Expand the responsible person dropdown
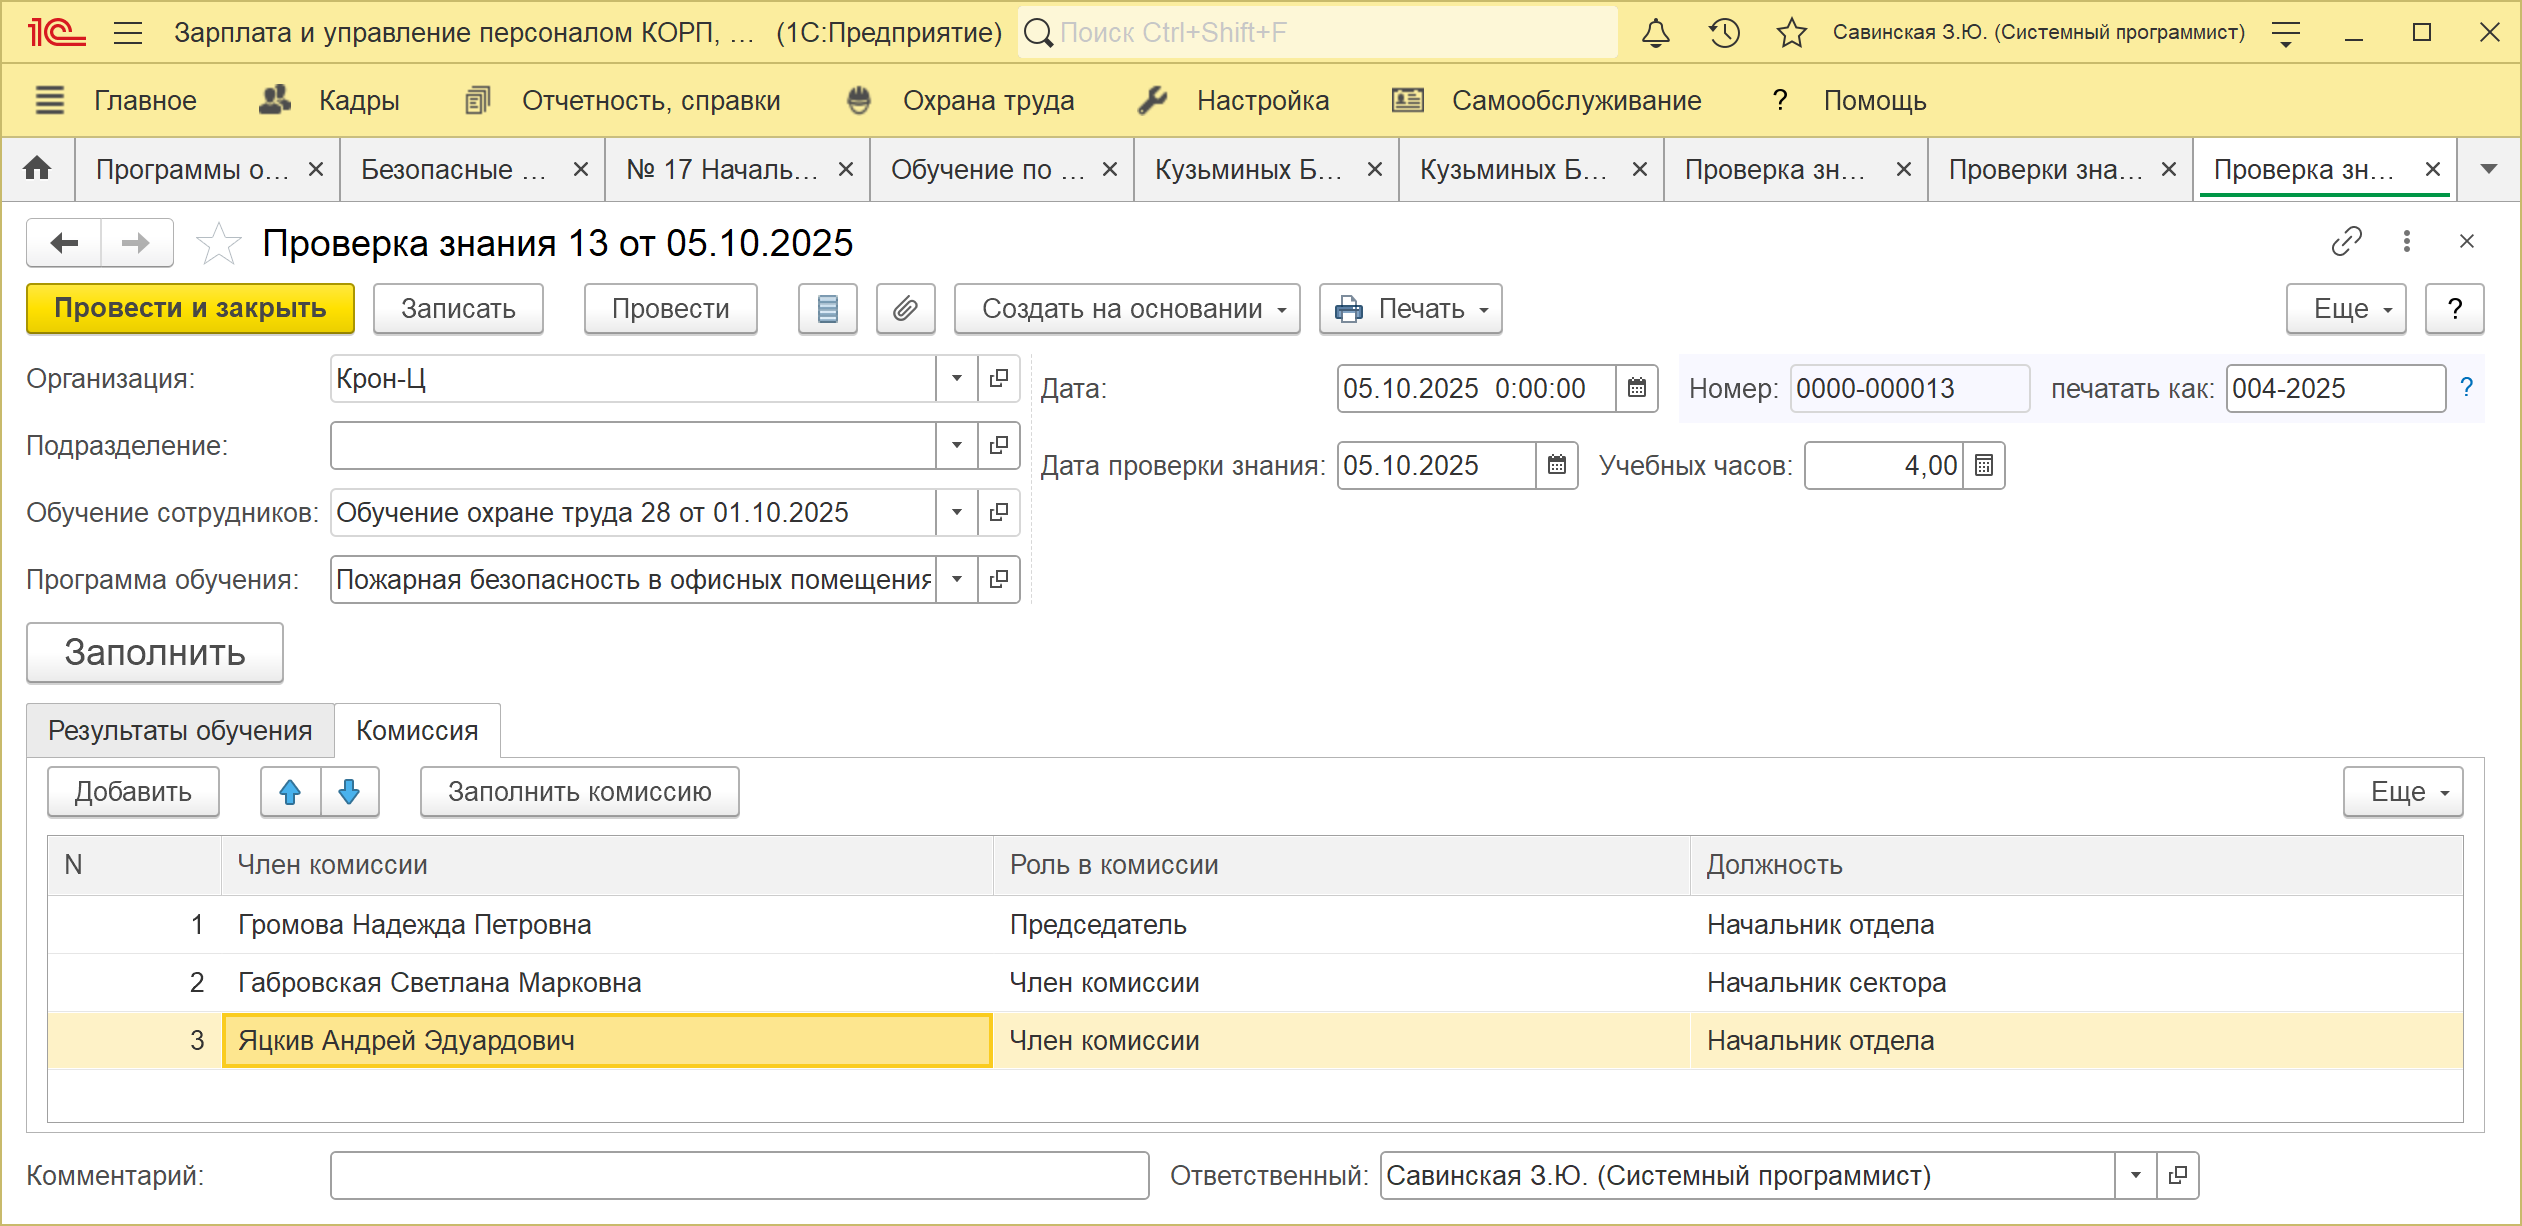This screenshot has width=2522, height=1226. 2136,1176
